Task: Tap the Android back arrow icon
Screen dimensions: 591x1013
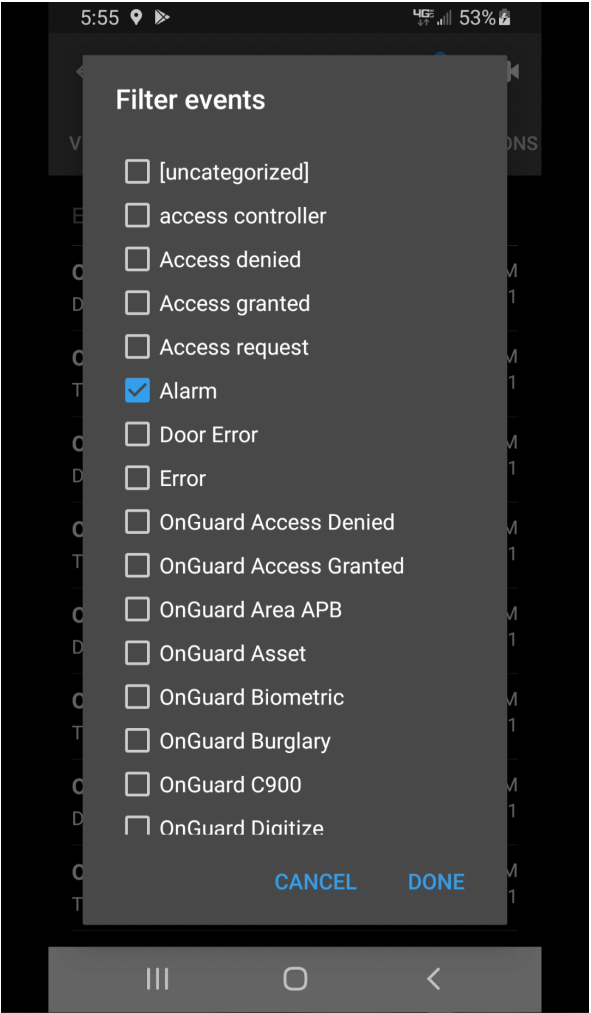Action: coord(433,978)
